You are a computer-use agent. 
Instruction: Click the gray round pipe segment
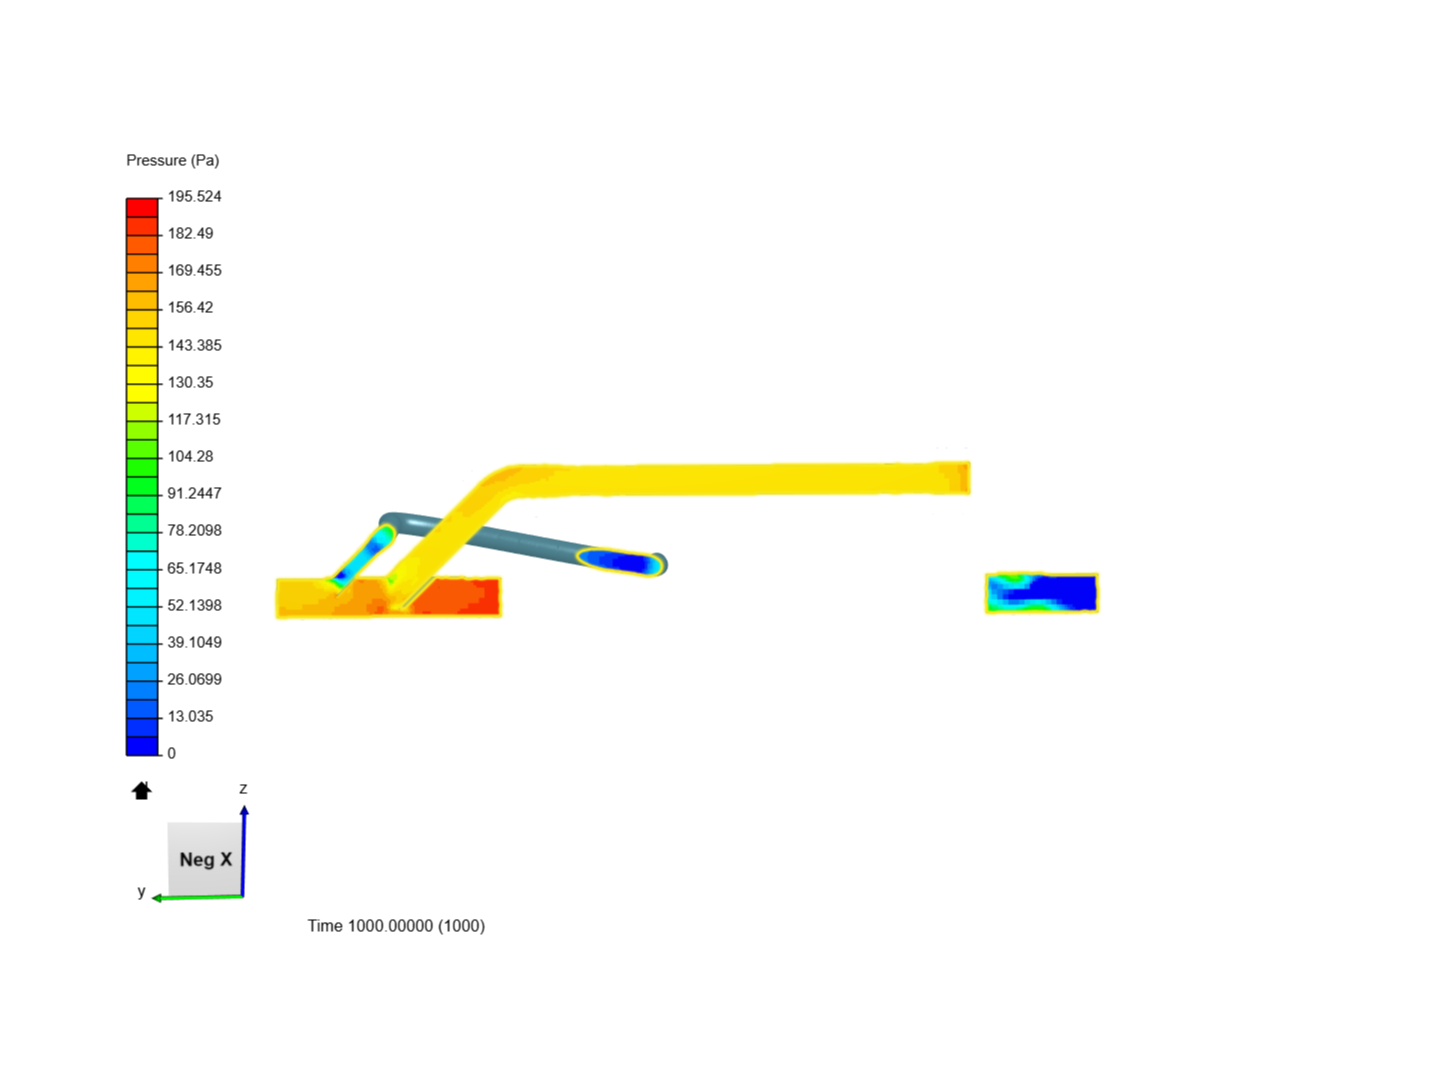[520, 541]
